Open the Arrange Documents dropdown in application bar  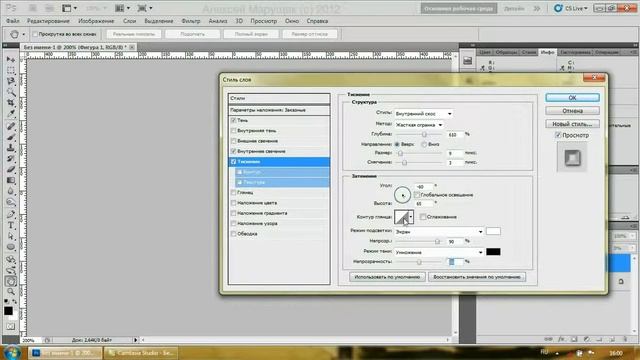click(122, 8)
